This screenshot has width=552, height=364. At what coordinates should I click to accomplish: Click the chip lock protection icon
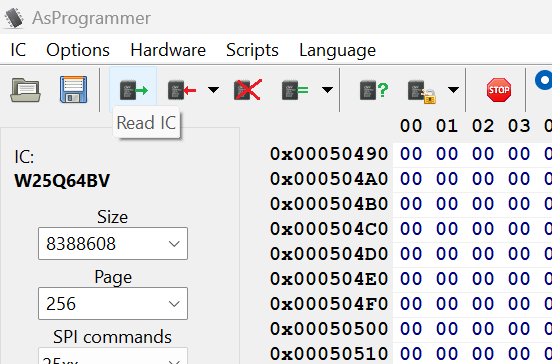(x=421, y=91)
